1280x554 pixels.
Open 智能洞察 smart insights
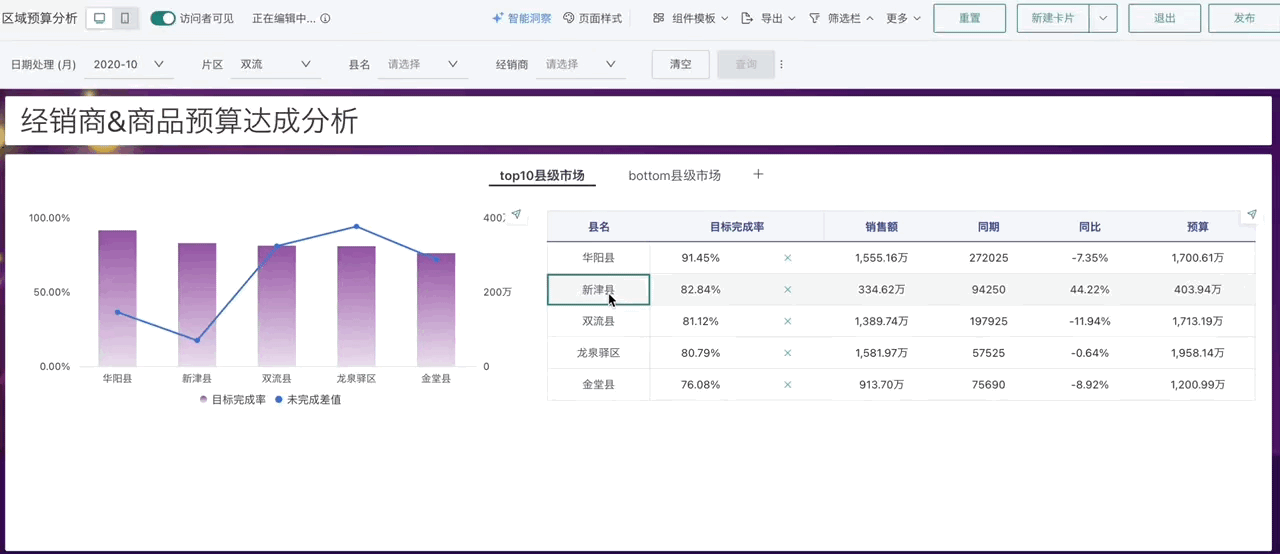[521, 18]
